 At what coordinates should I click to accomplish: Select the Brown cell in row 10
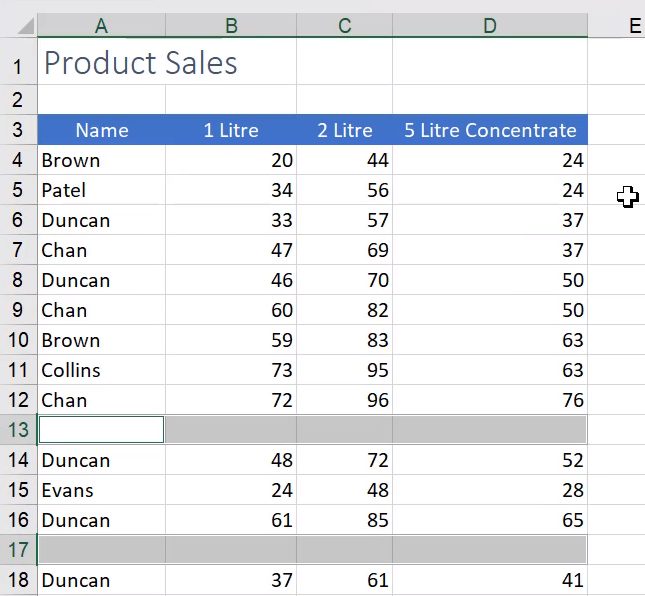102,340
